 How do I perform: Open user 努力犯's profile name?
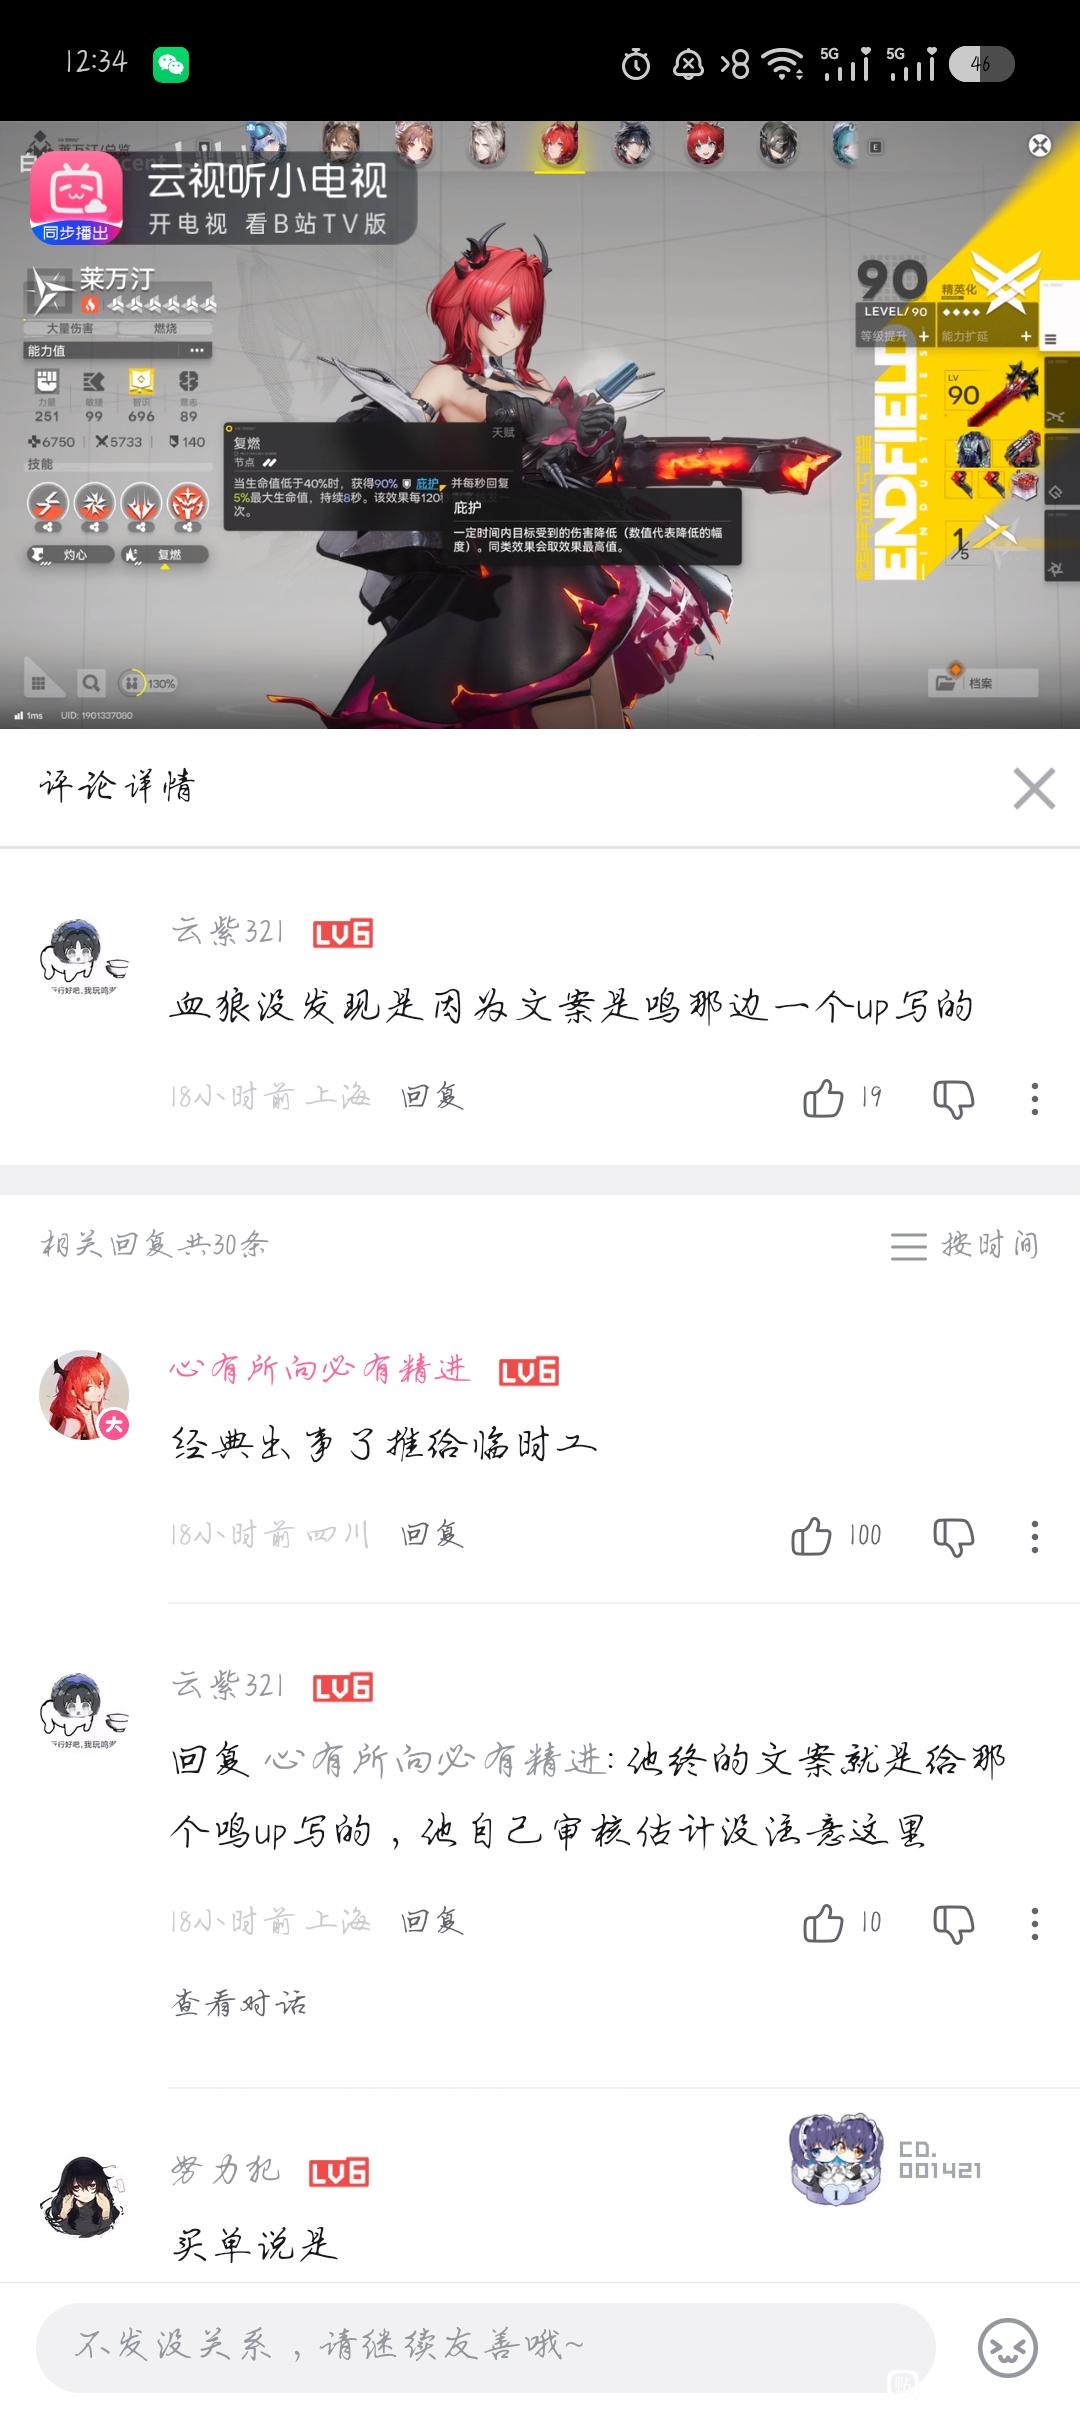click(226, 2170)
